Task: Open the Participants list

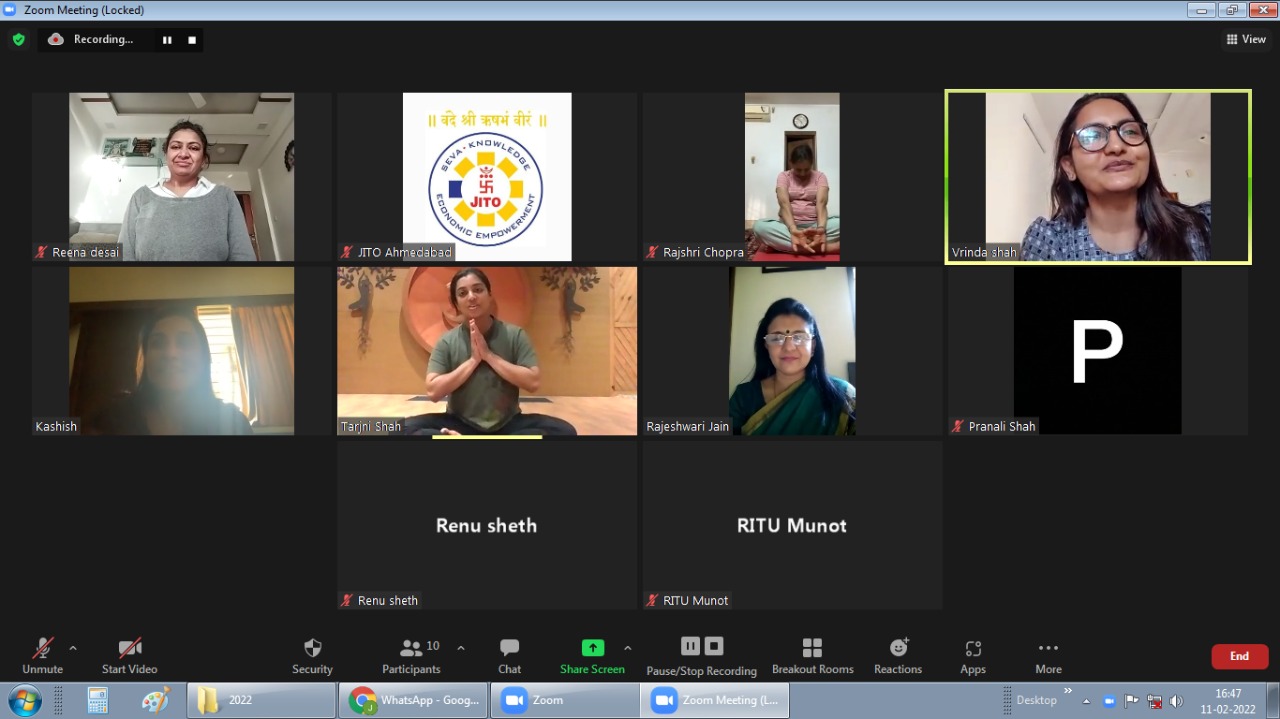Action: click(x=411, y=648)
